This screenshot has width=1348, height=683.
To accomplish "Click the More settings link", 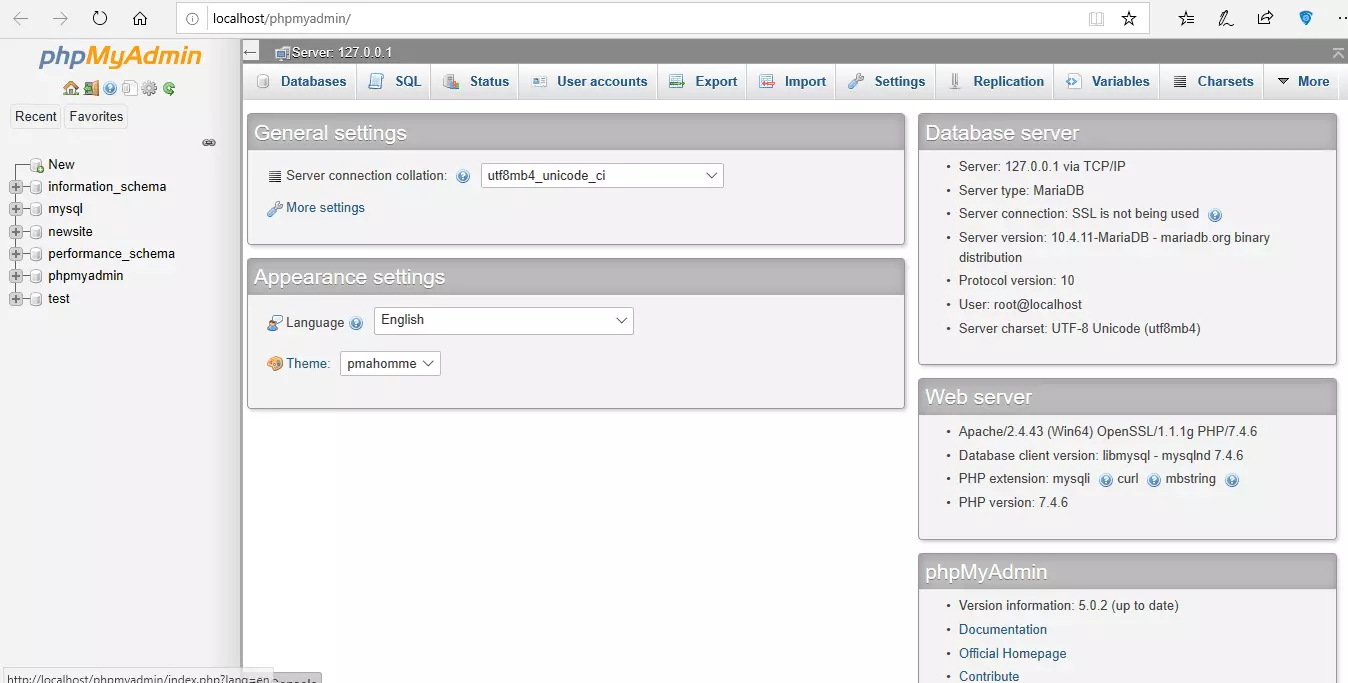I will pos(325,208).
